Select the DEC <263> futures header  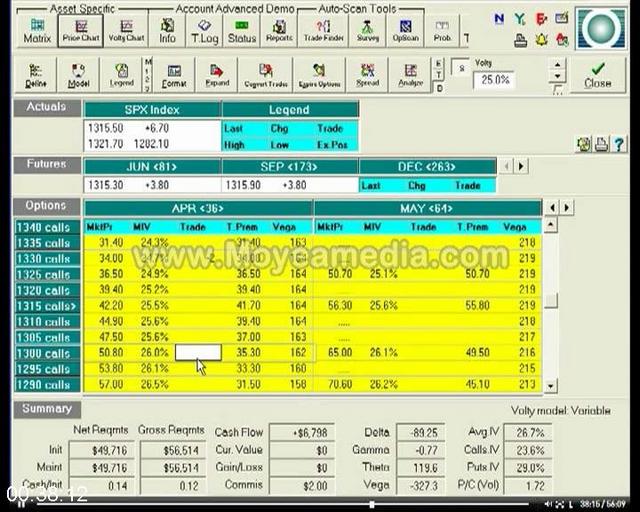tap(427, 167)
